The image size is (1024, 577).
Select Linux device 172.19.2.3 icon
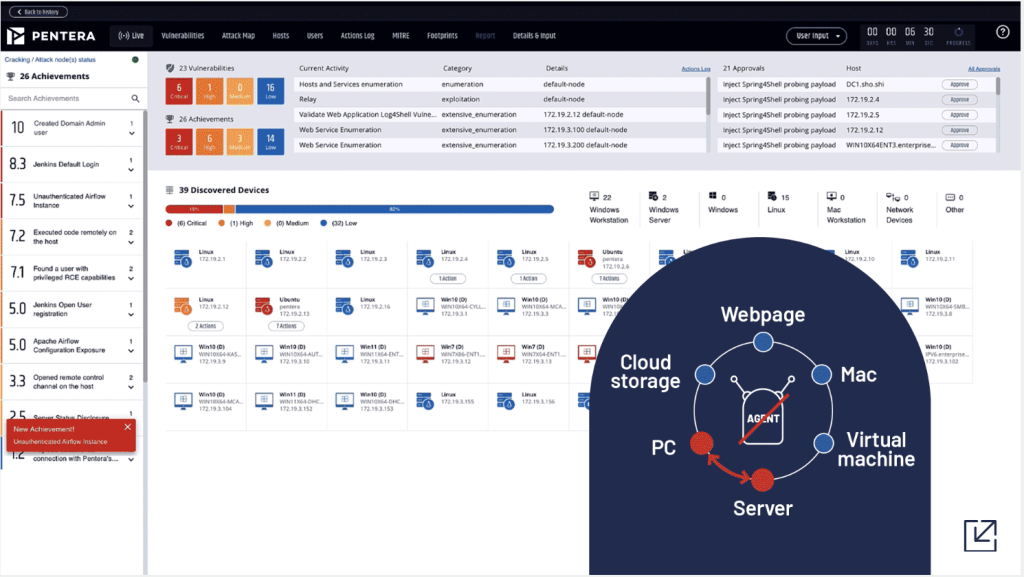coord(344,258)
